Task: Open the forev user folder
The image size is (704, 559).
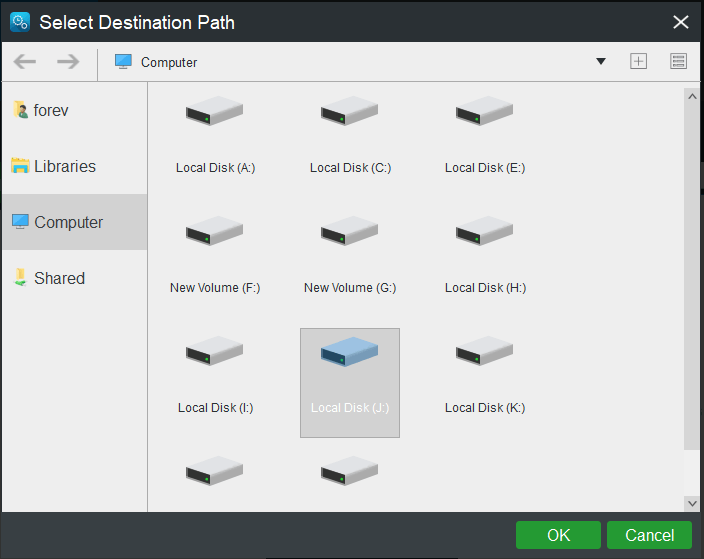Action: pos(74,110)
